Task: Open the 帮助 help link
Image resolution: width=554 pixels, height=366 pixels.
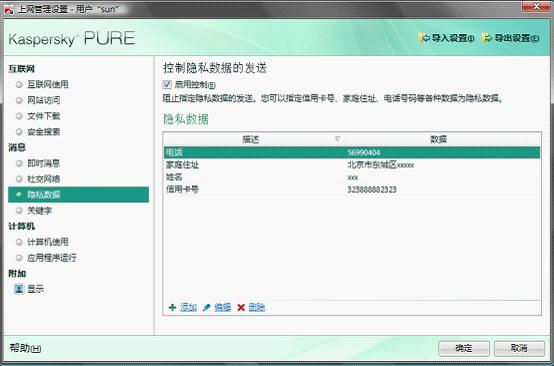Action: coord(25,348)
